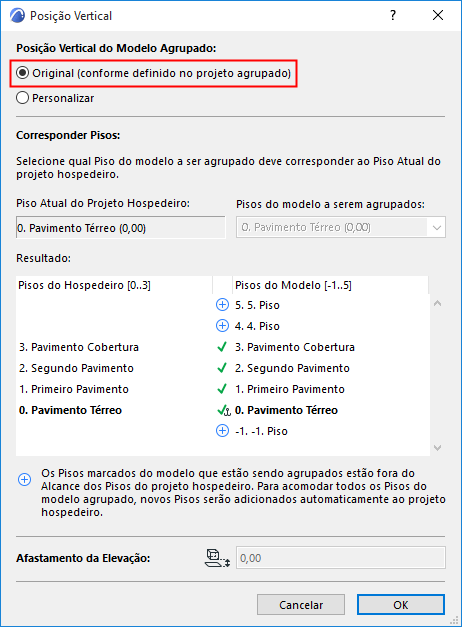This screenshot has width=462, height=627.
Task: Click the plus icon beside -1. Piso
Action: pyautogui.click(x=222, y=431)
